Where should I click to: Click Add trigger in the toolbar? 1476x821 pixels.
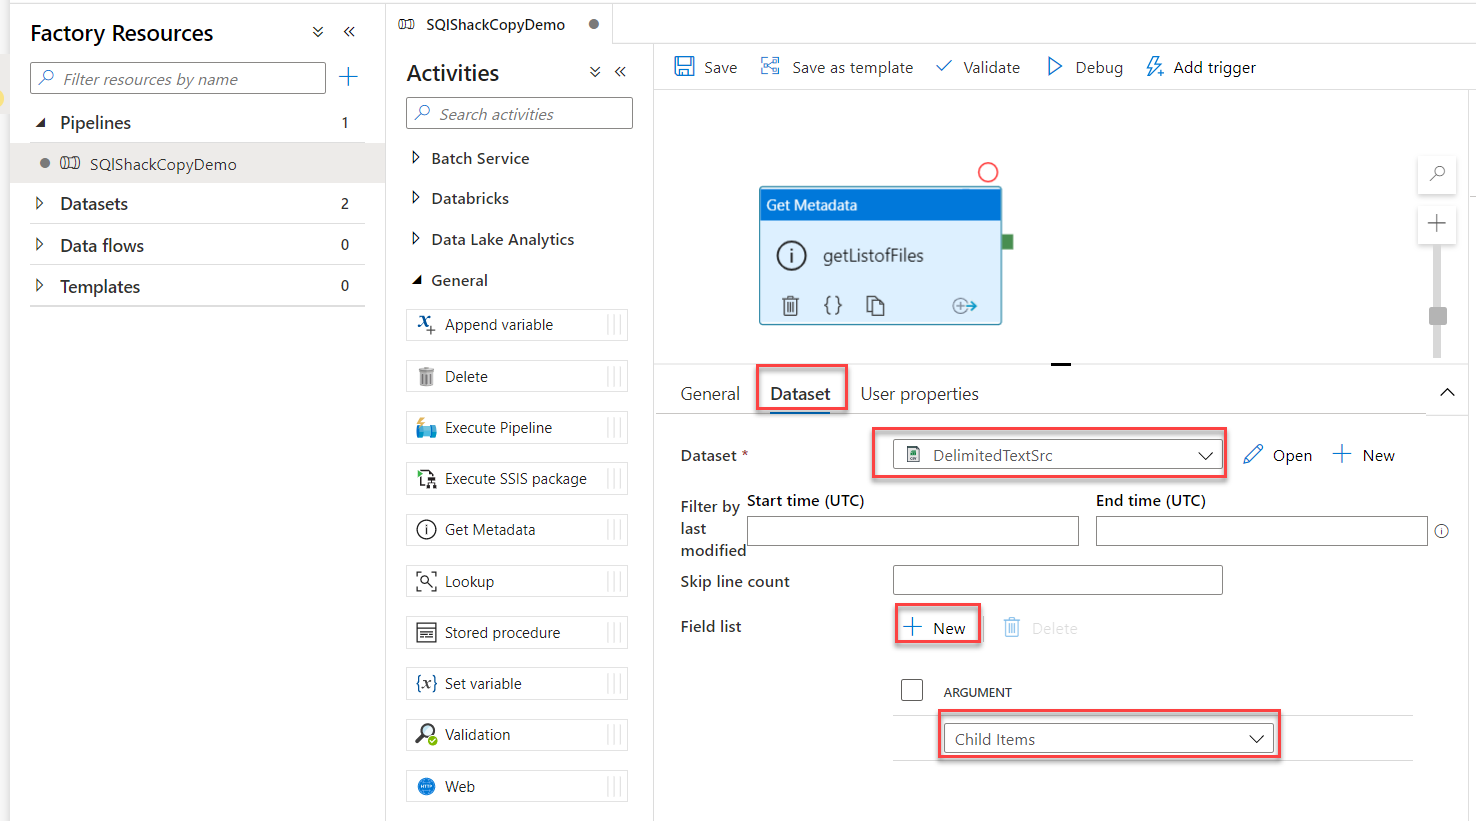1200,67
